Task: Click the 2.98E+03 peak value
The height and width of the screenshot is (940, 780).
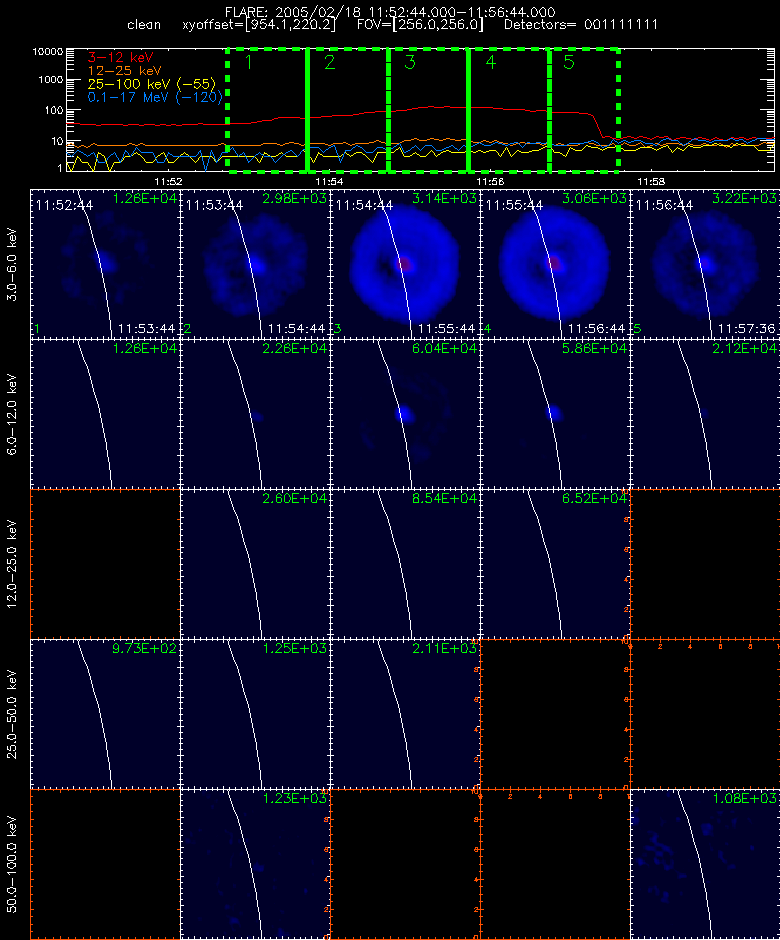Action: pos(294,198)
